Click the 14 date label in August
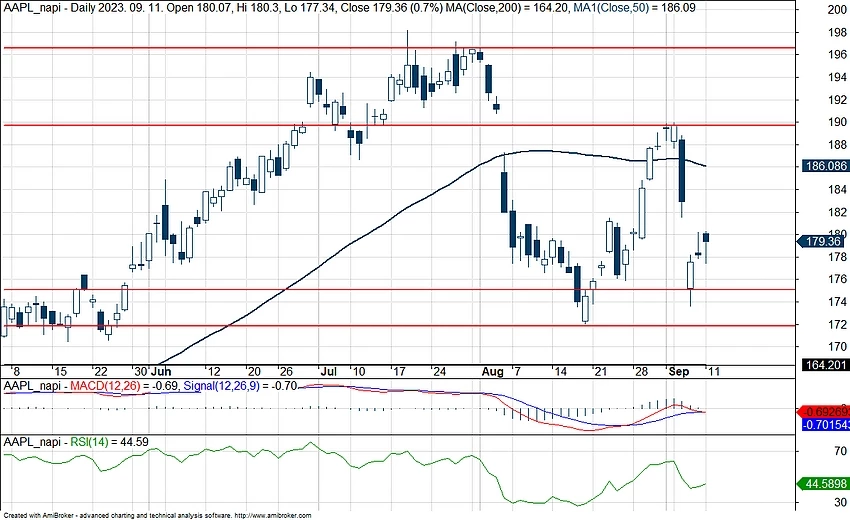The image size is (850, 520). coord(559,371)
